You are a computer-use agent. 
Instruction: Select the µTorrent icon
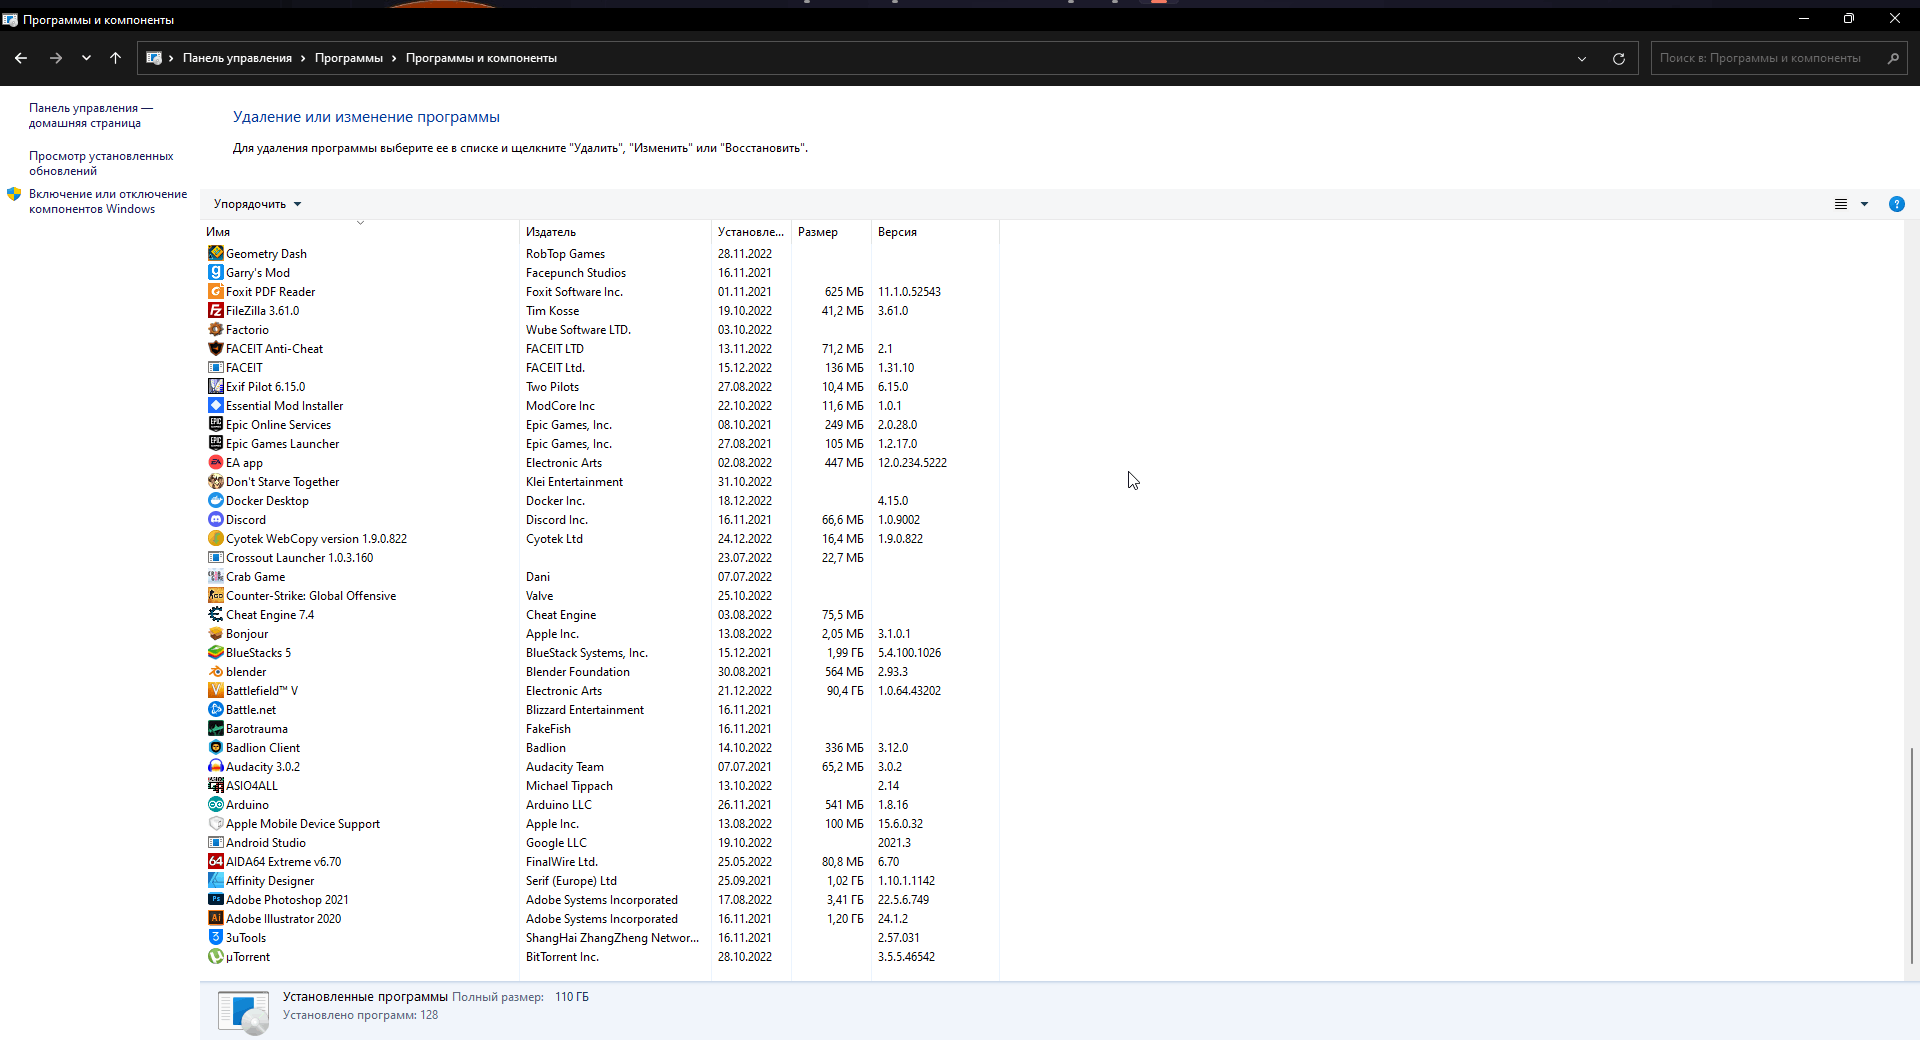[215, 956]
